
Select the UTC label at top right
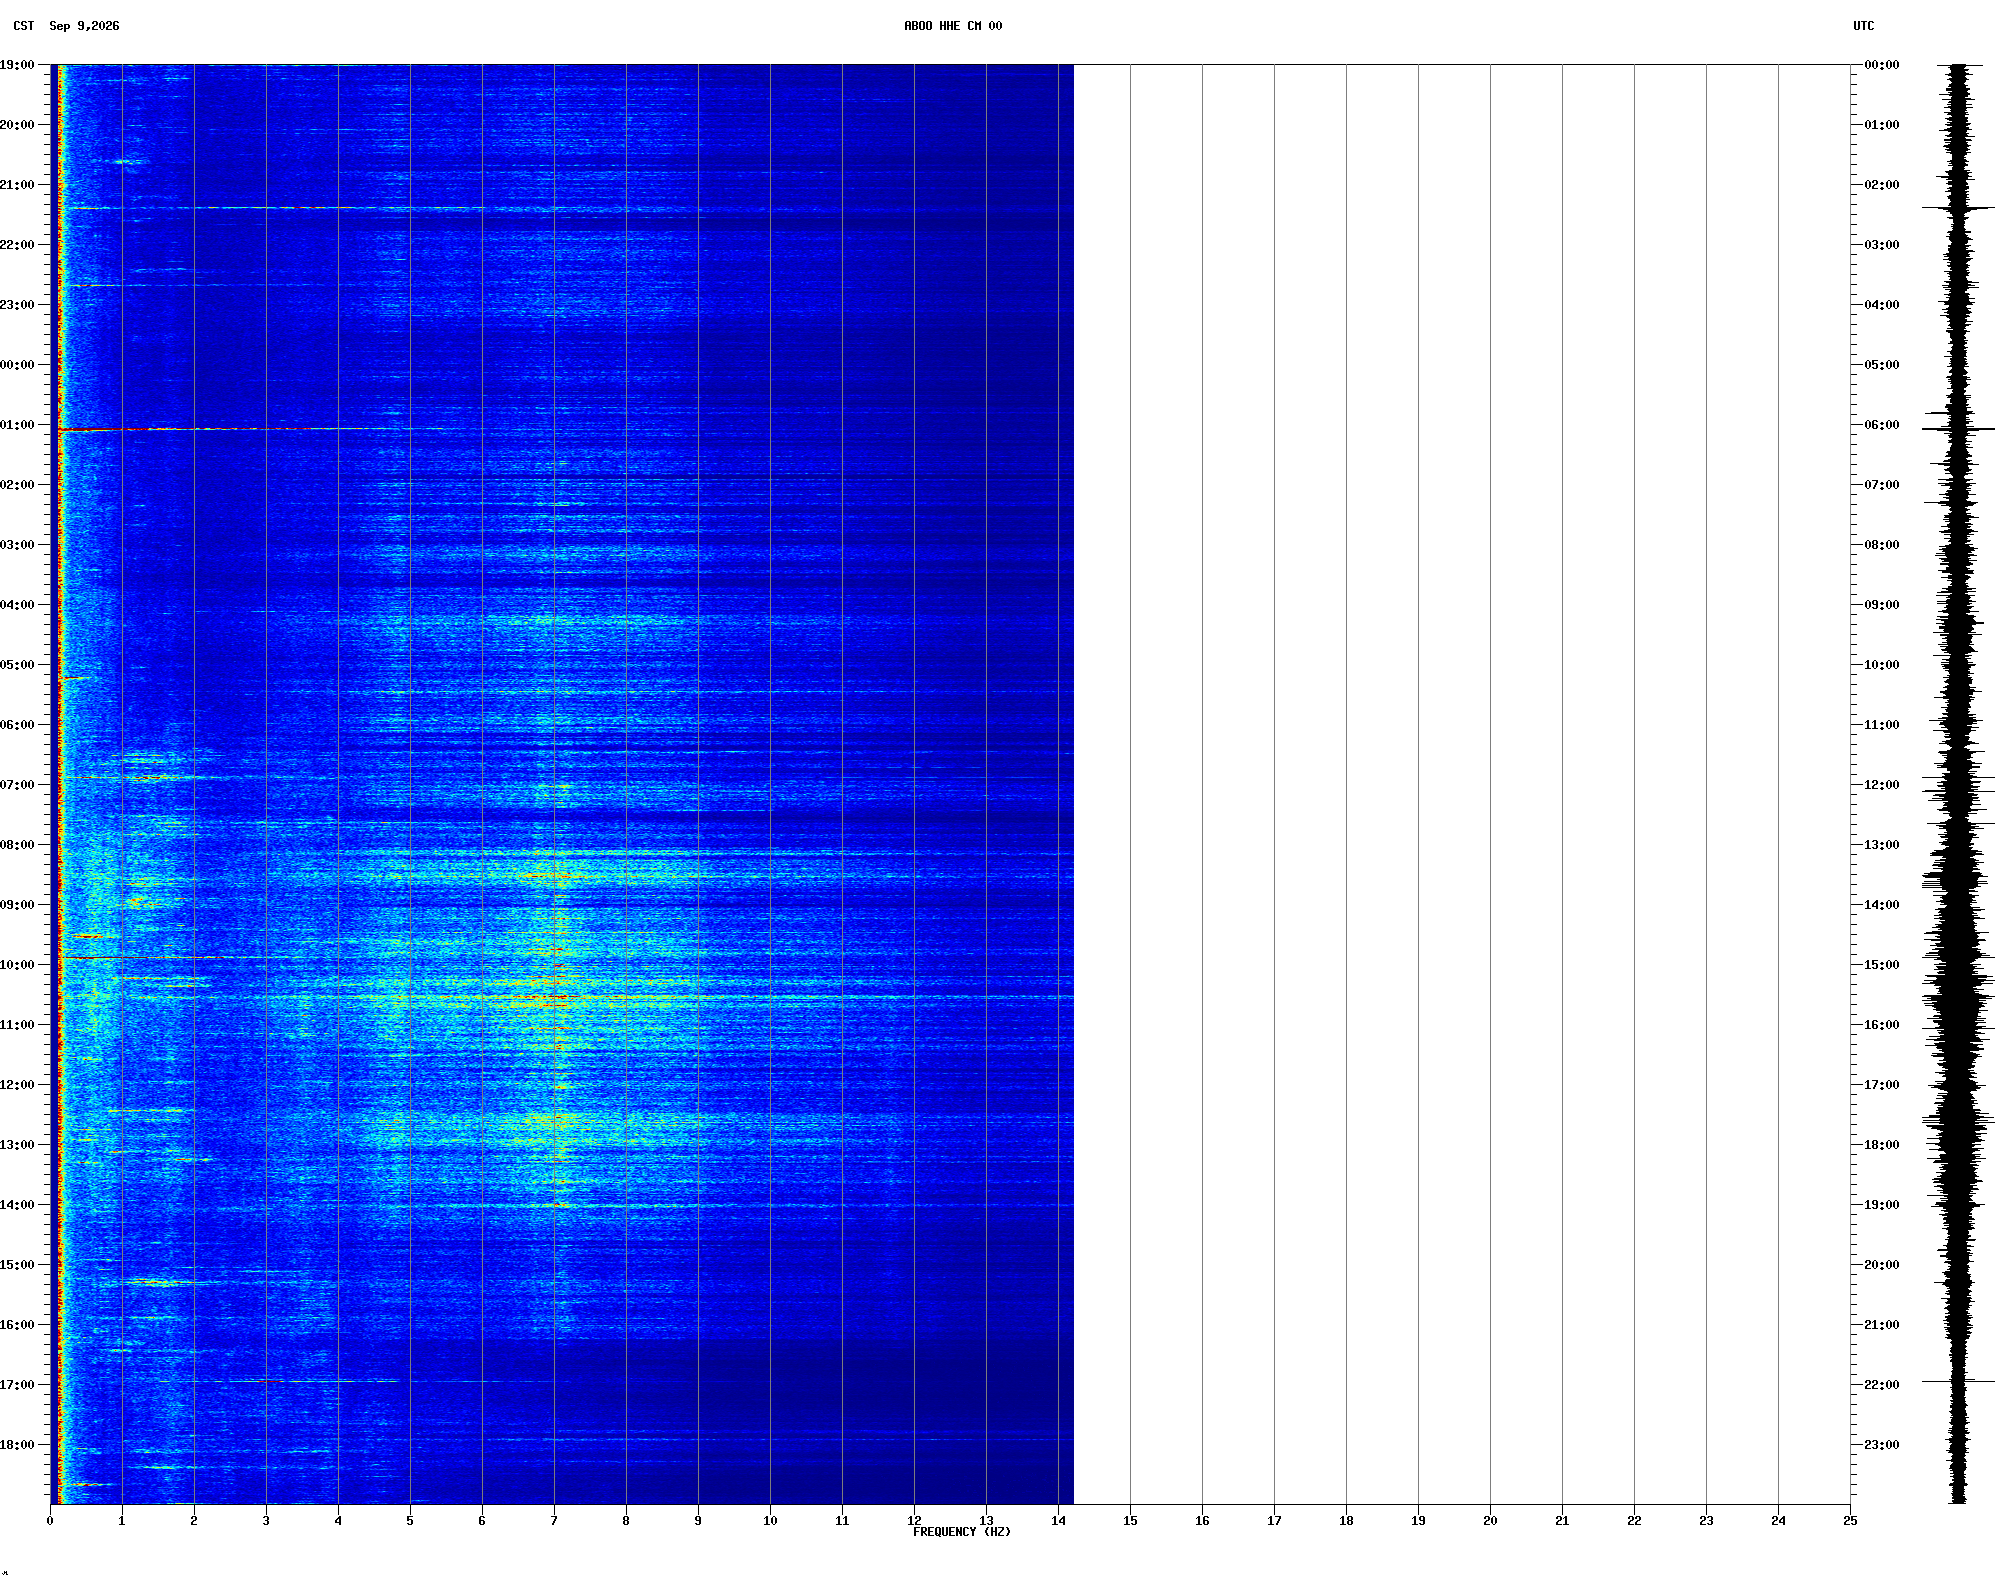pos(1863,26)
